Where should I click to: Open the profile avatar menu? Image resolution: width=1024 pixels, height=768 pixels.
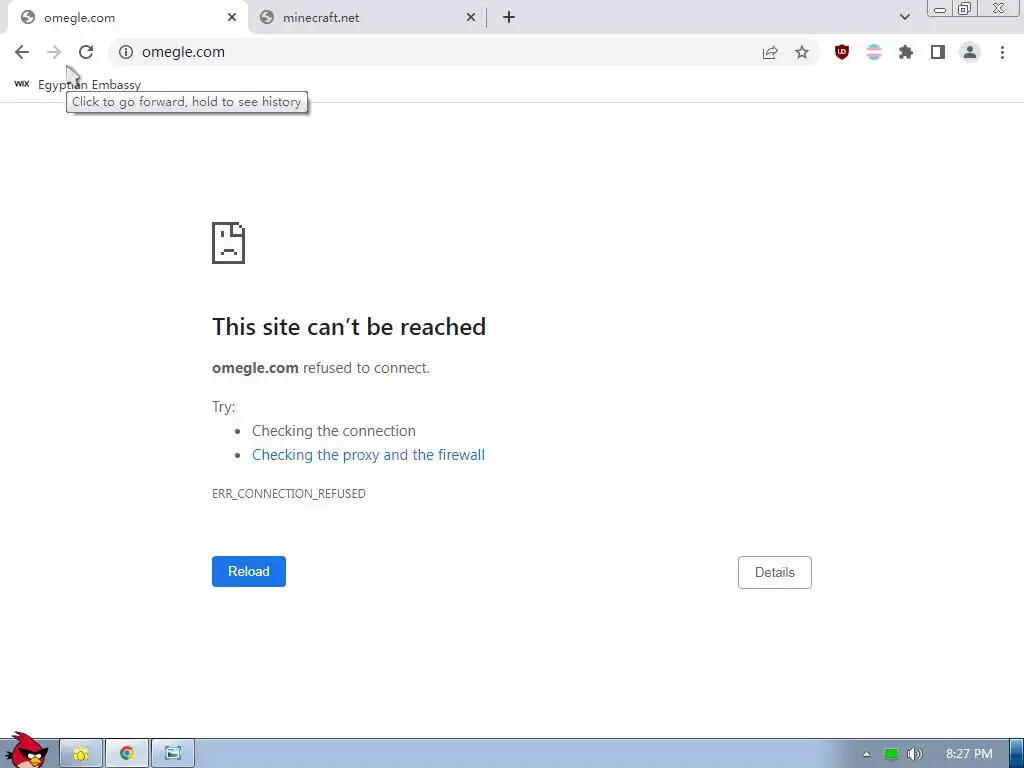(970, 52)
